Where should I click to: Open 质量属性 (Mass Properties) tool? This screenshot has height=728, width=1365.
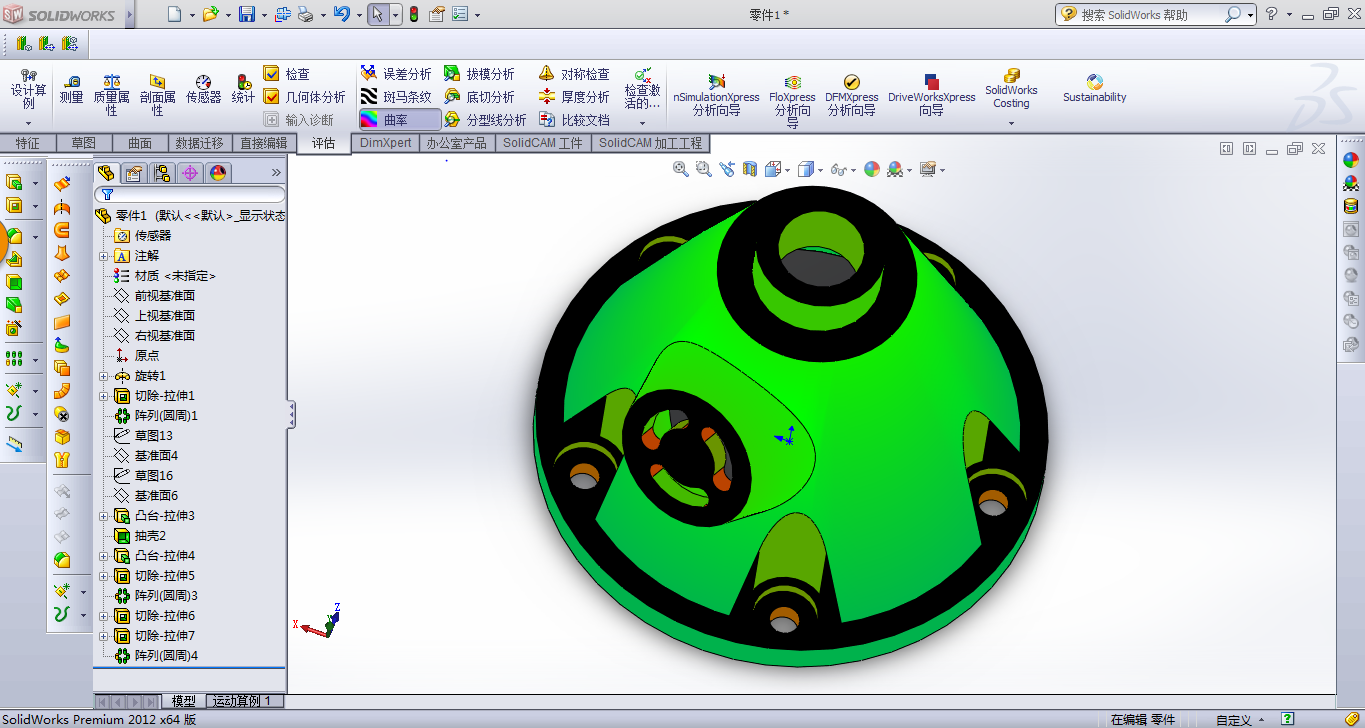tap(112, 95)
